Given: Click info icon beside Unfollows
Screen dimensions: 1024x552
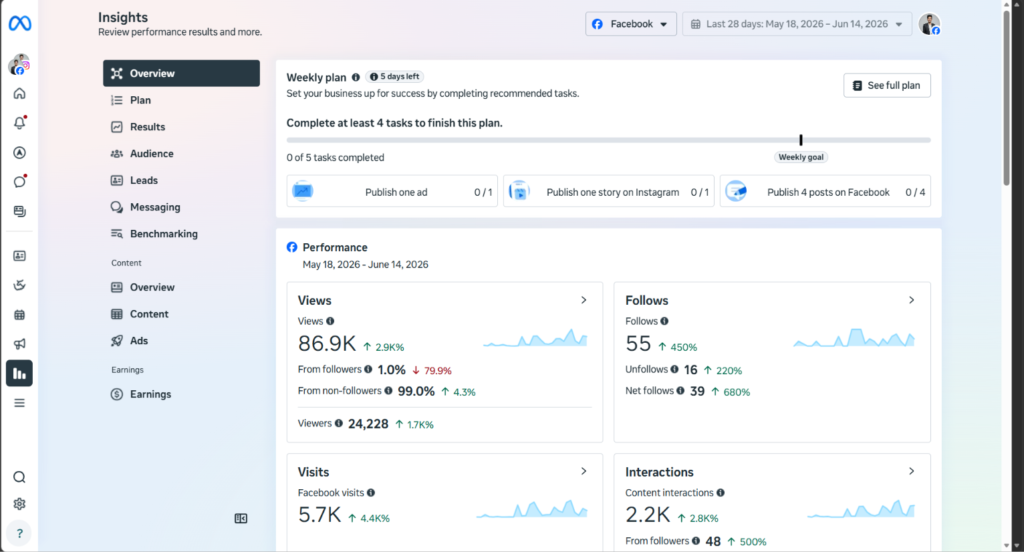Looking at the screenshot, I should 675,369.
